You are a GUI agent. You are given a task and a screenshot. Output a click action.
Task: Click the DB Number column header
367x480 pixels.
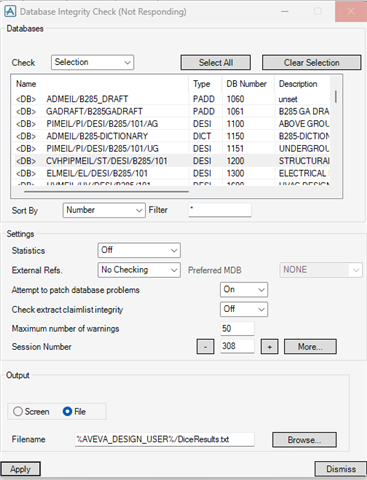point(248,84)
